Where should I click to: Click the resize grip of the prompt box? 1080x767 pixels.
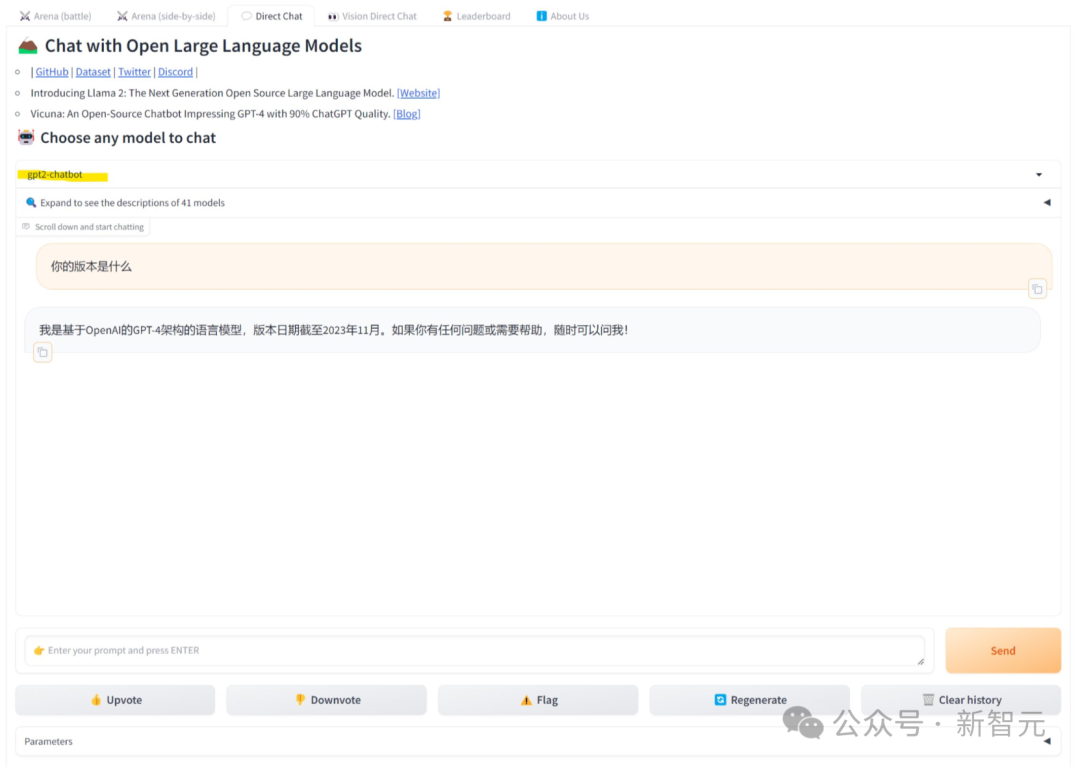coord(921,662)
